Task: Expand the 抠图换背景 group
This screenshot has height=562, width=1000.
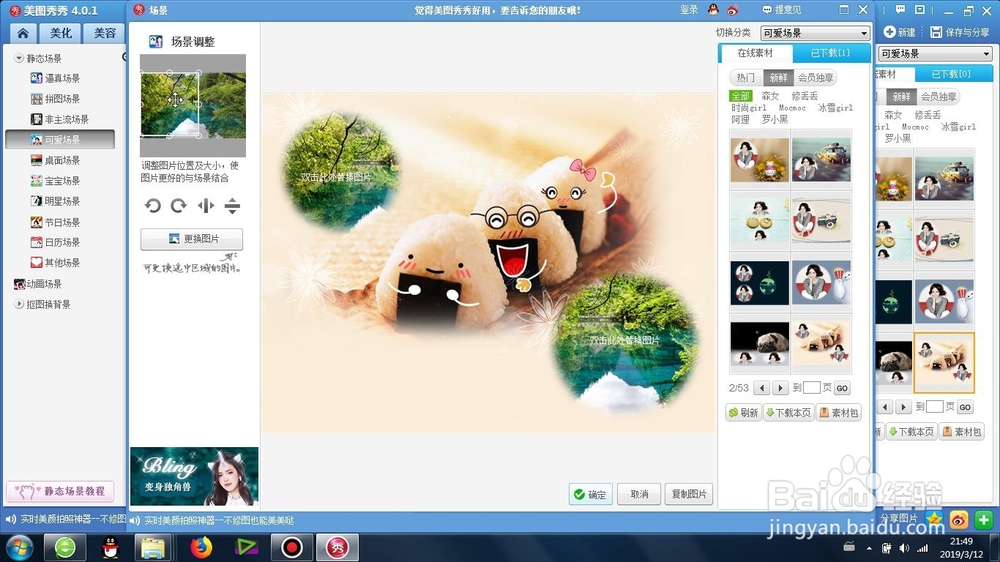Action: [18, 304]
